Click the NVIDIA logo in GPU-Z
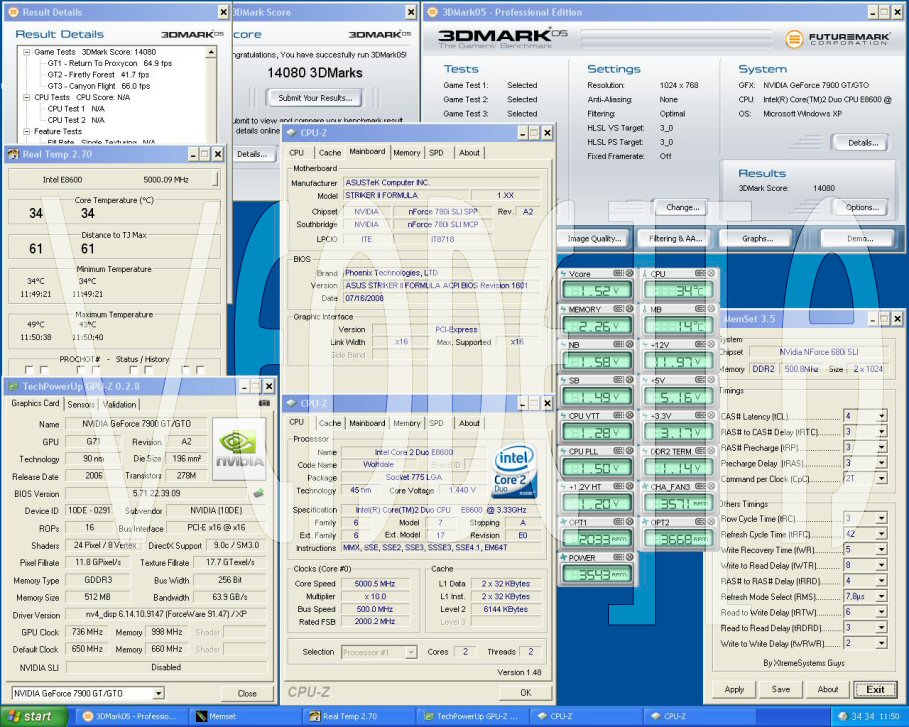This screenshot has width=909, height=727. coord(239,449)
